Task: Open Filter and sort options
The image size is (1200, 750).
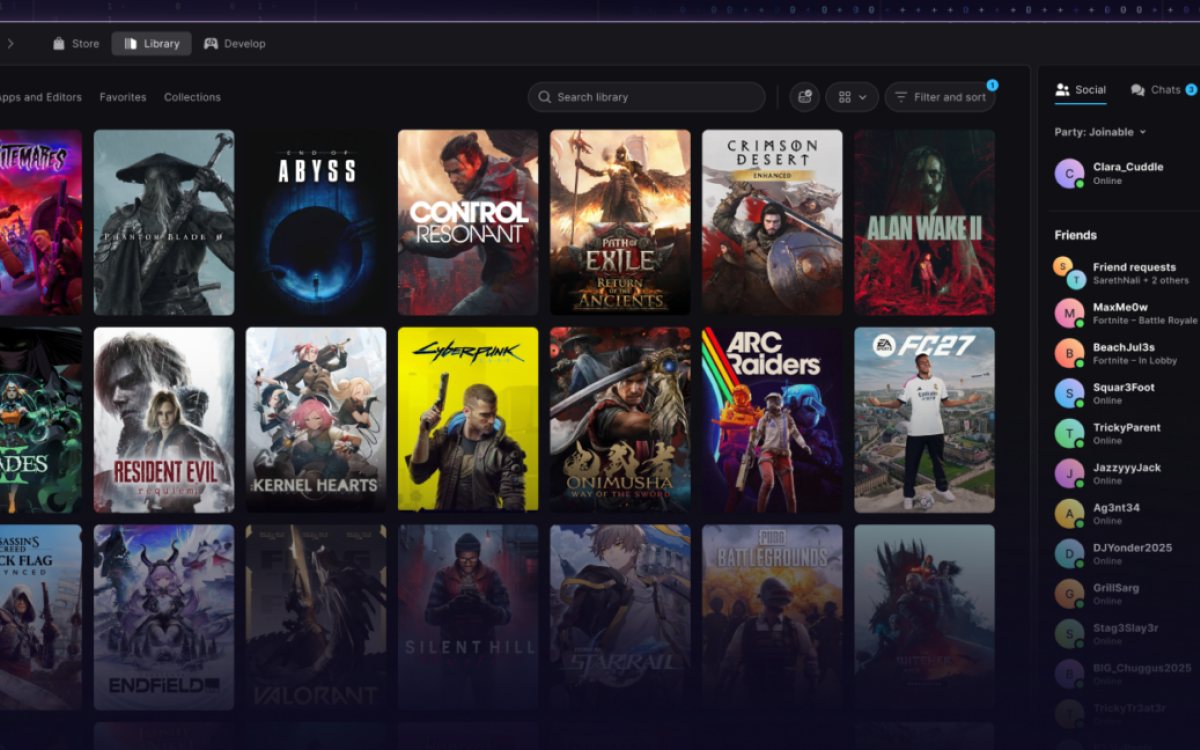Action: click(940, 97)
